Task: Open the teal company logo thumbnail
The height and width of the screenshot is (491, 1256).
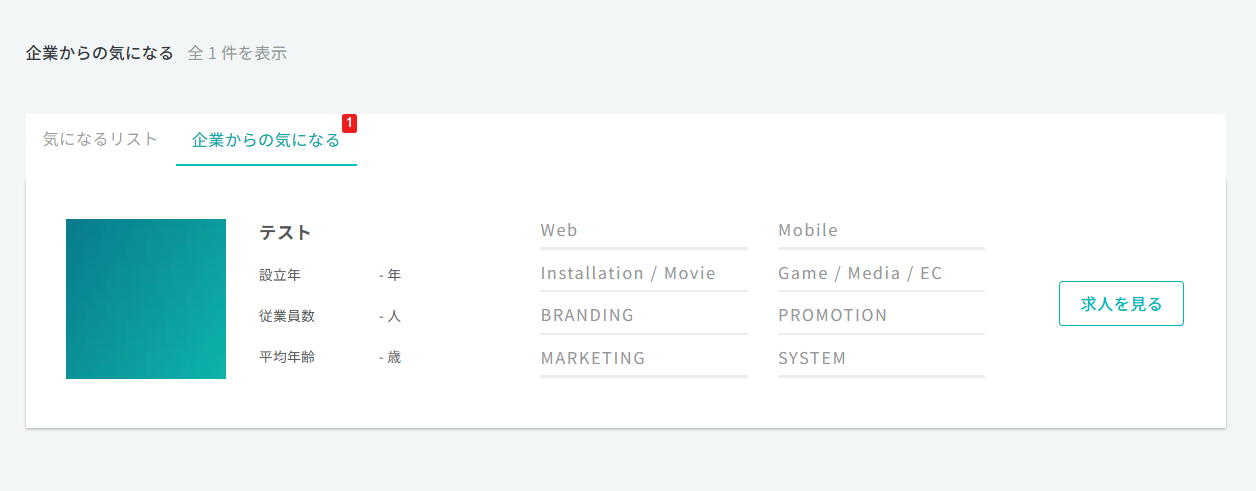Action: pyautogui.click(x=146, y=299)
